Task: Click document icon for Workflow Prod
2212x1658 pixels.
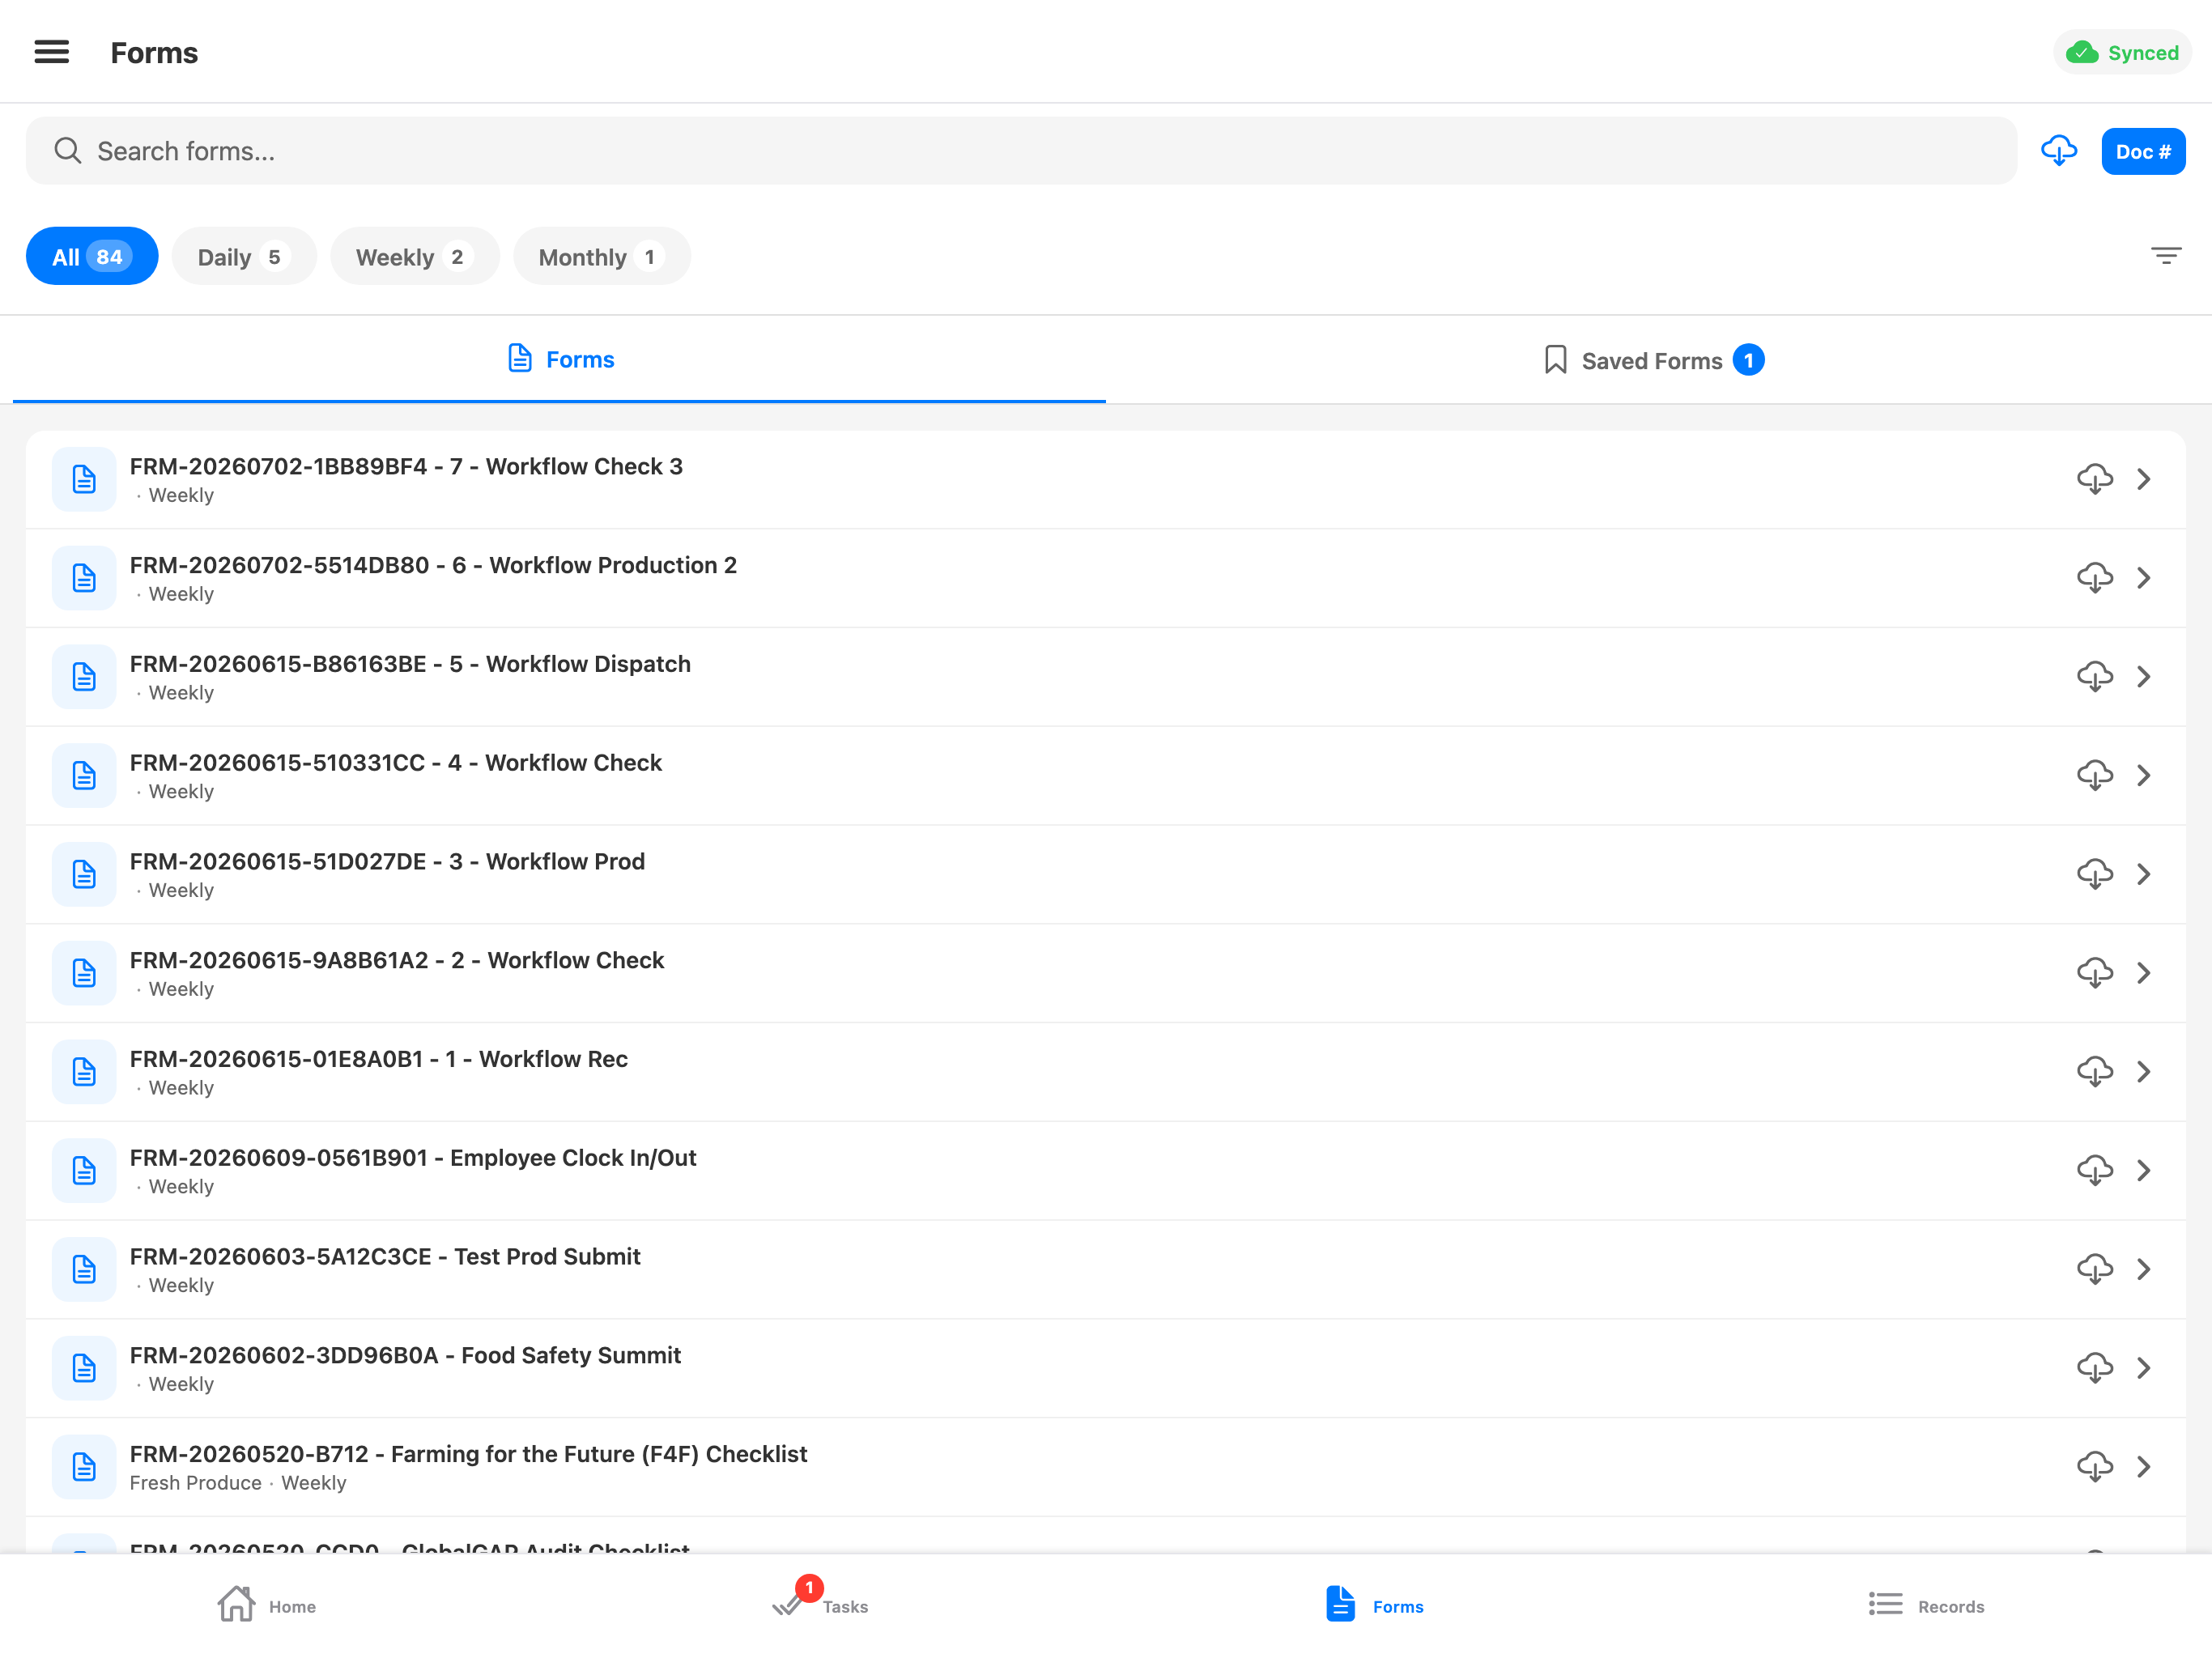Action: coord(84,874)
